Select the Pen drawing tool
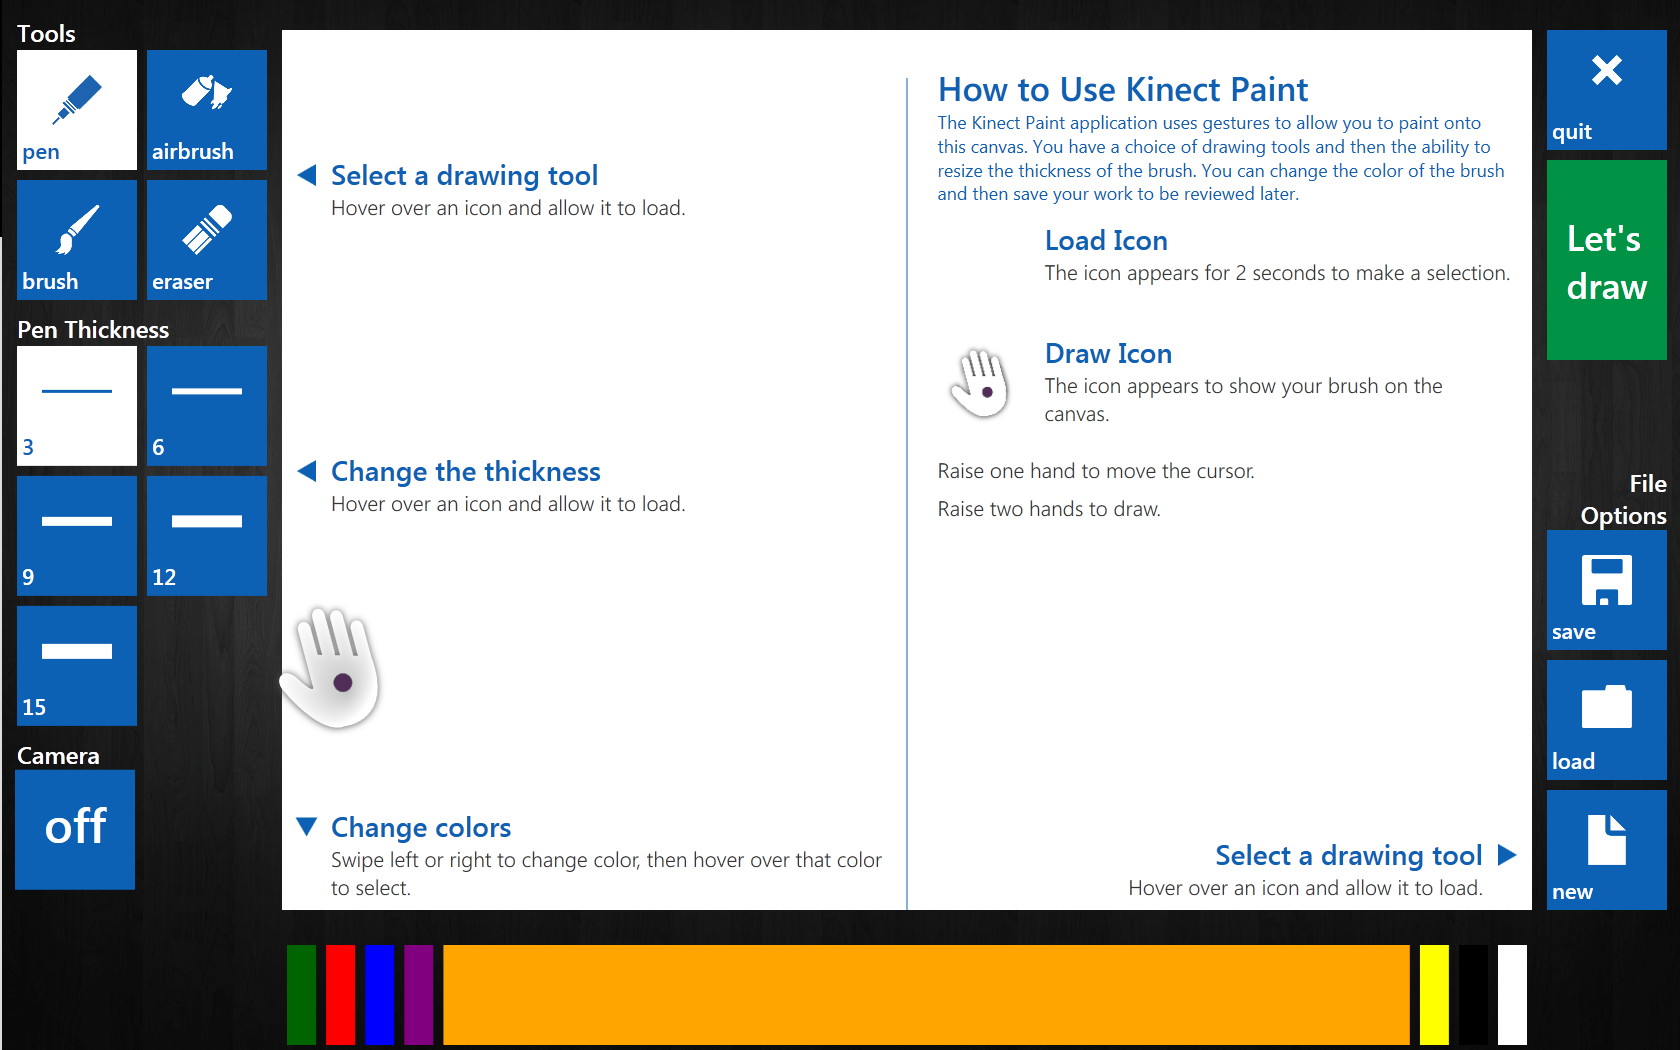Viewport: 1680px width, 1050px height. [x=76, y=108]
